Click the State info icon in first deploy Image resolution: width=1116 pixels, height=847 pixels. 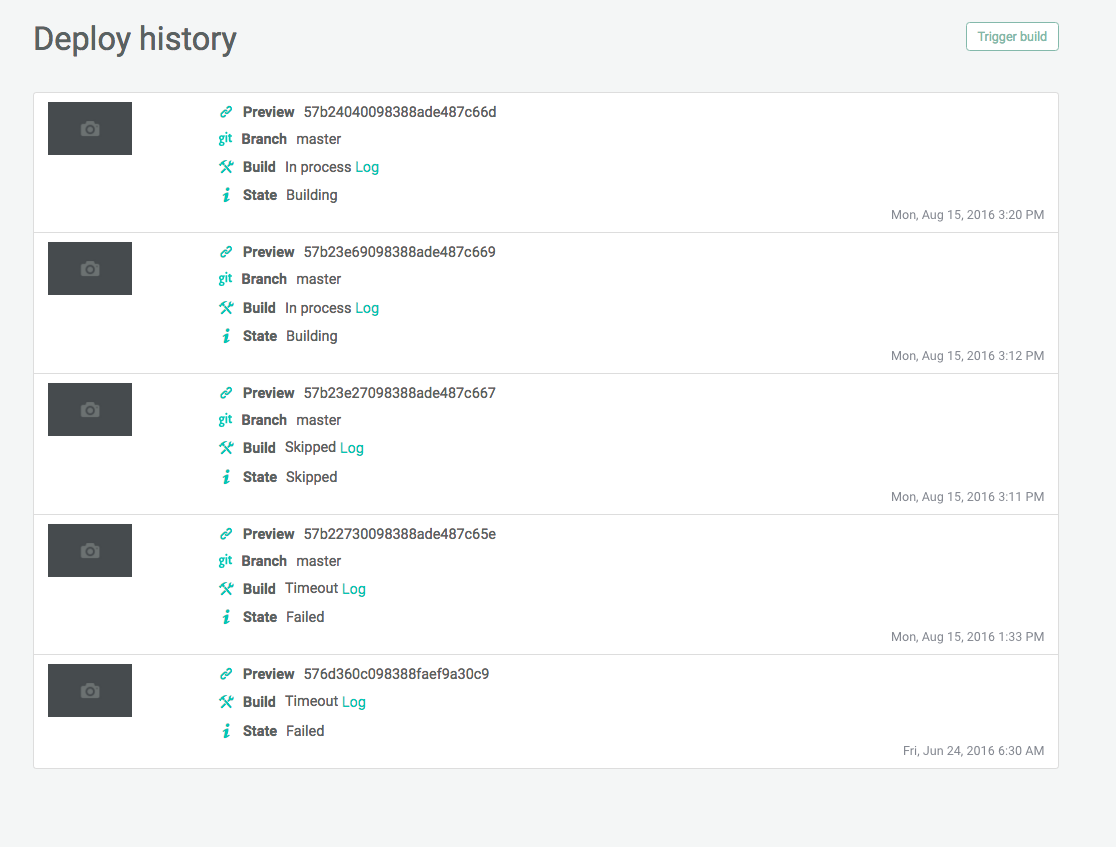(x=226, y=195)
